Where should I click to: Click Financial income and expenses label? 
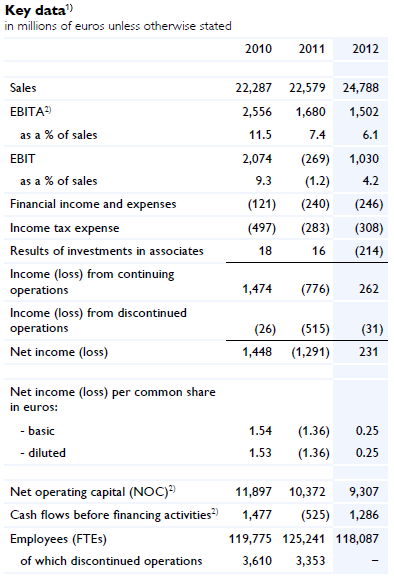pyautogui.click(x=93, y=204)
